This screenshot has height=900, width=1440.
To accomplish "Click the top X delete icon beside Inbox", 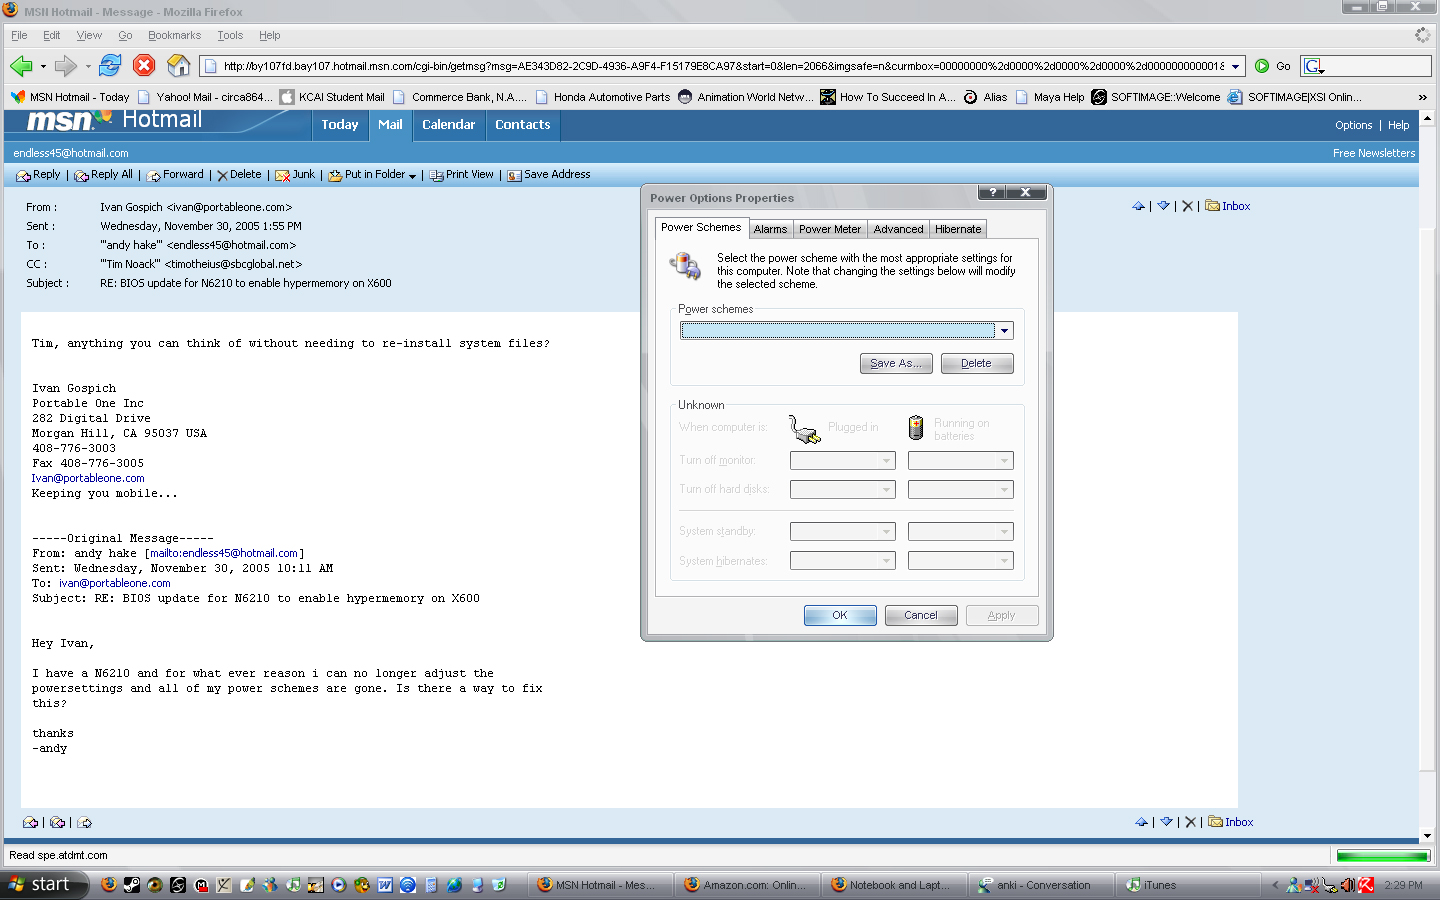I will click(x=1187, y=206).
